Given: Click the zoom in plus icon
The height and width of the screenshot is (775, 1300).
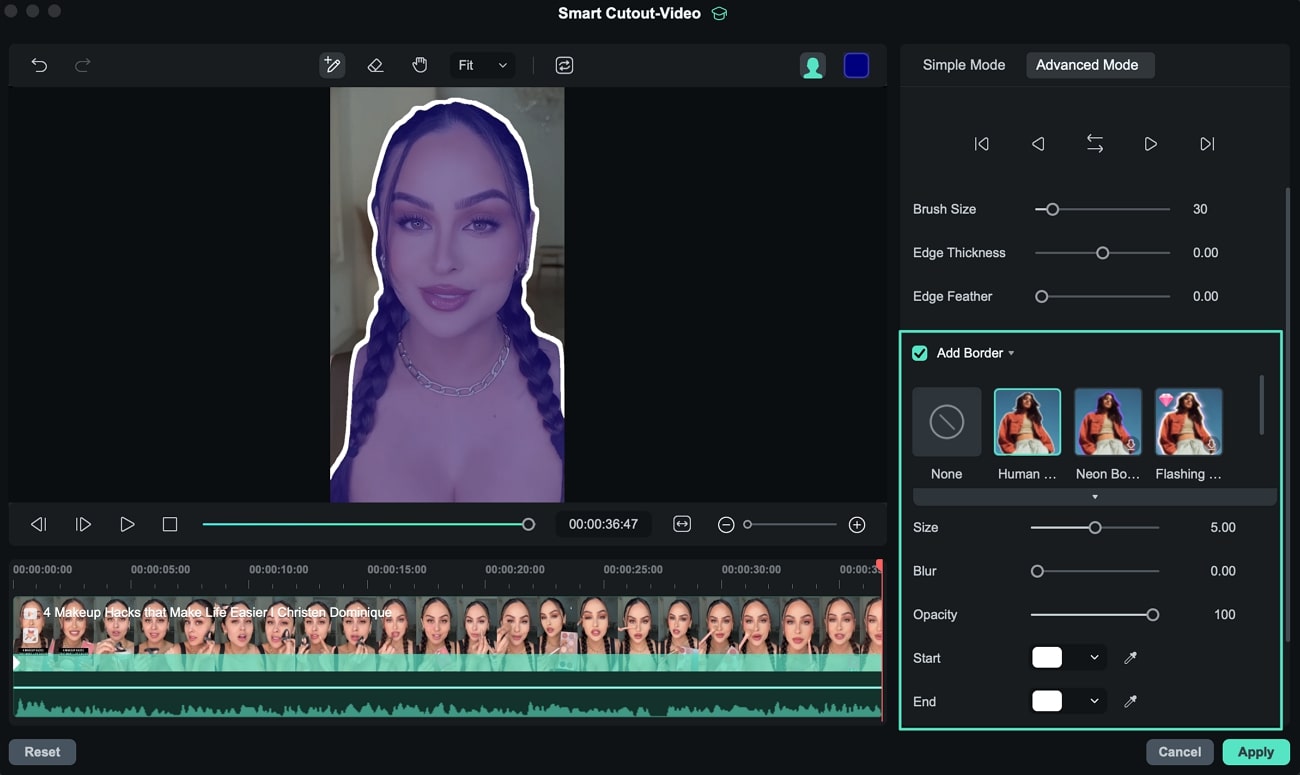Looking at the screenshot, I should coord(857,525).
